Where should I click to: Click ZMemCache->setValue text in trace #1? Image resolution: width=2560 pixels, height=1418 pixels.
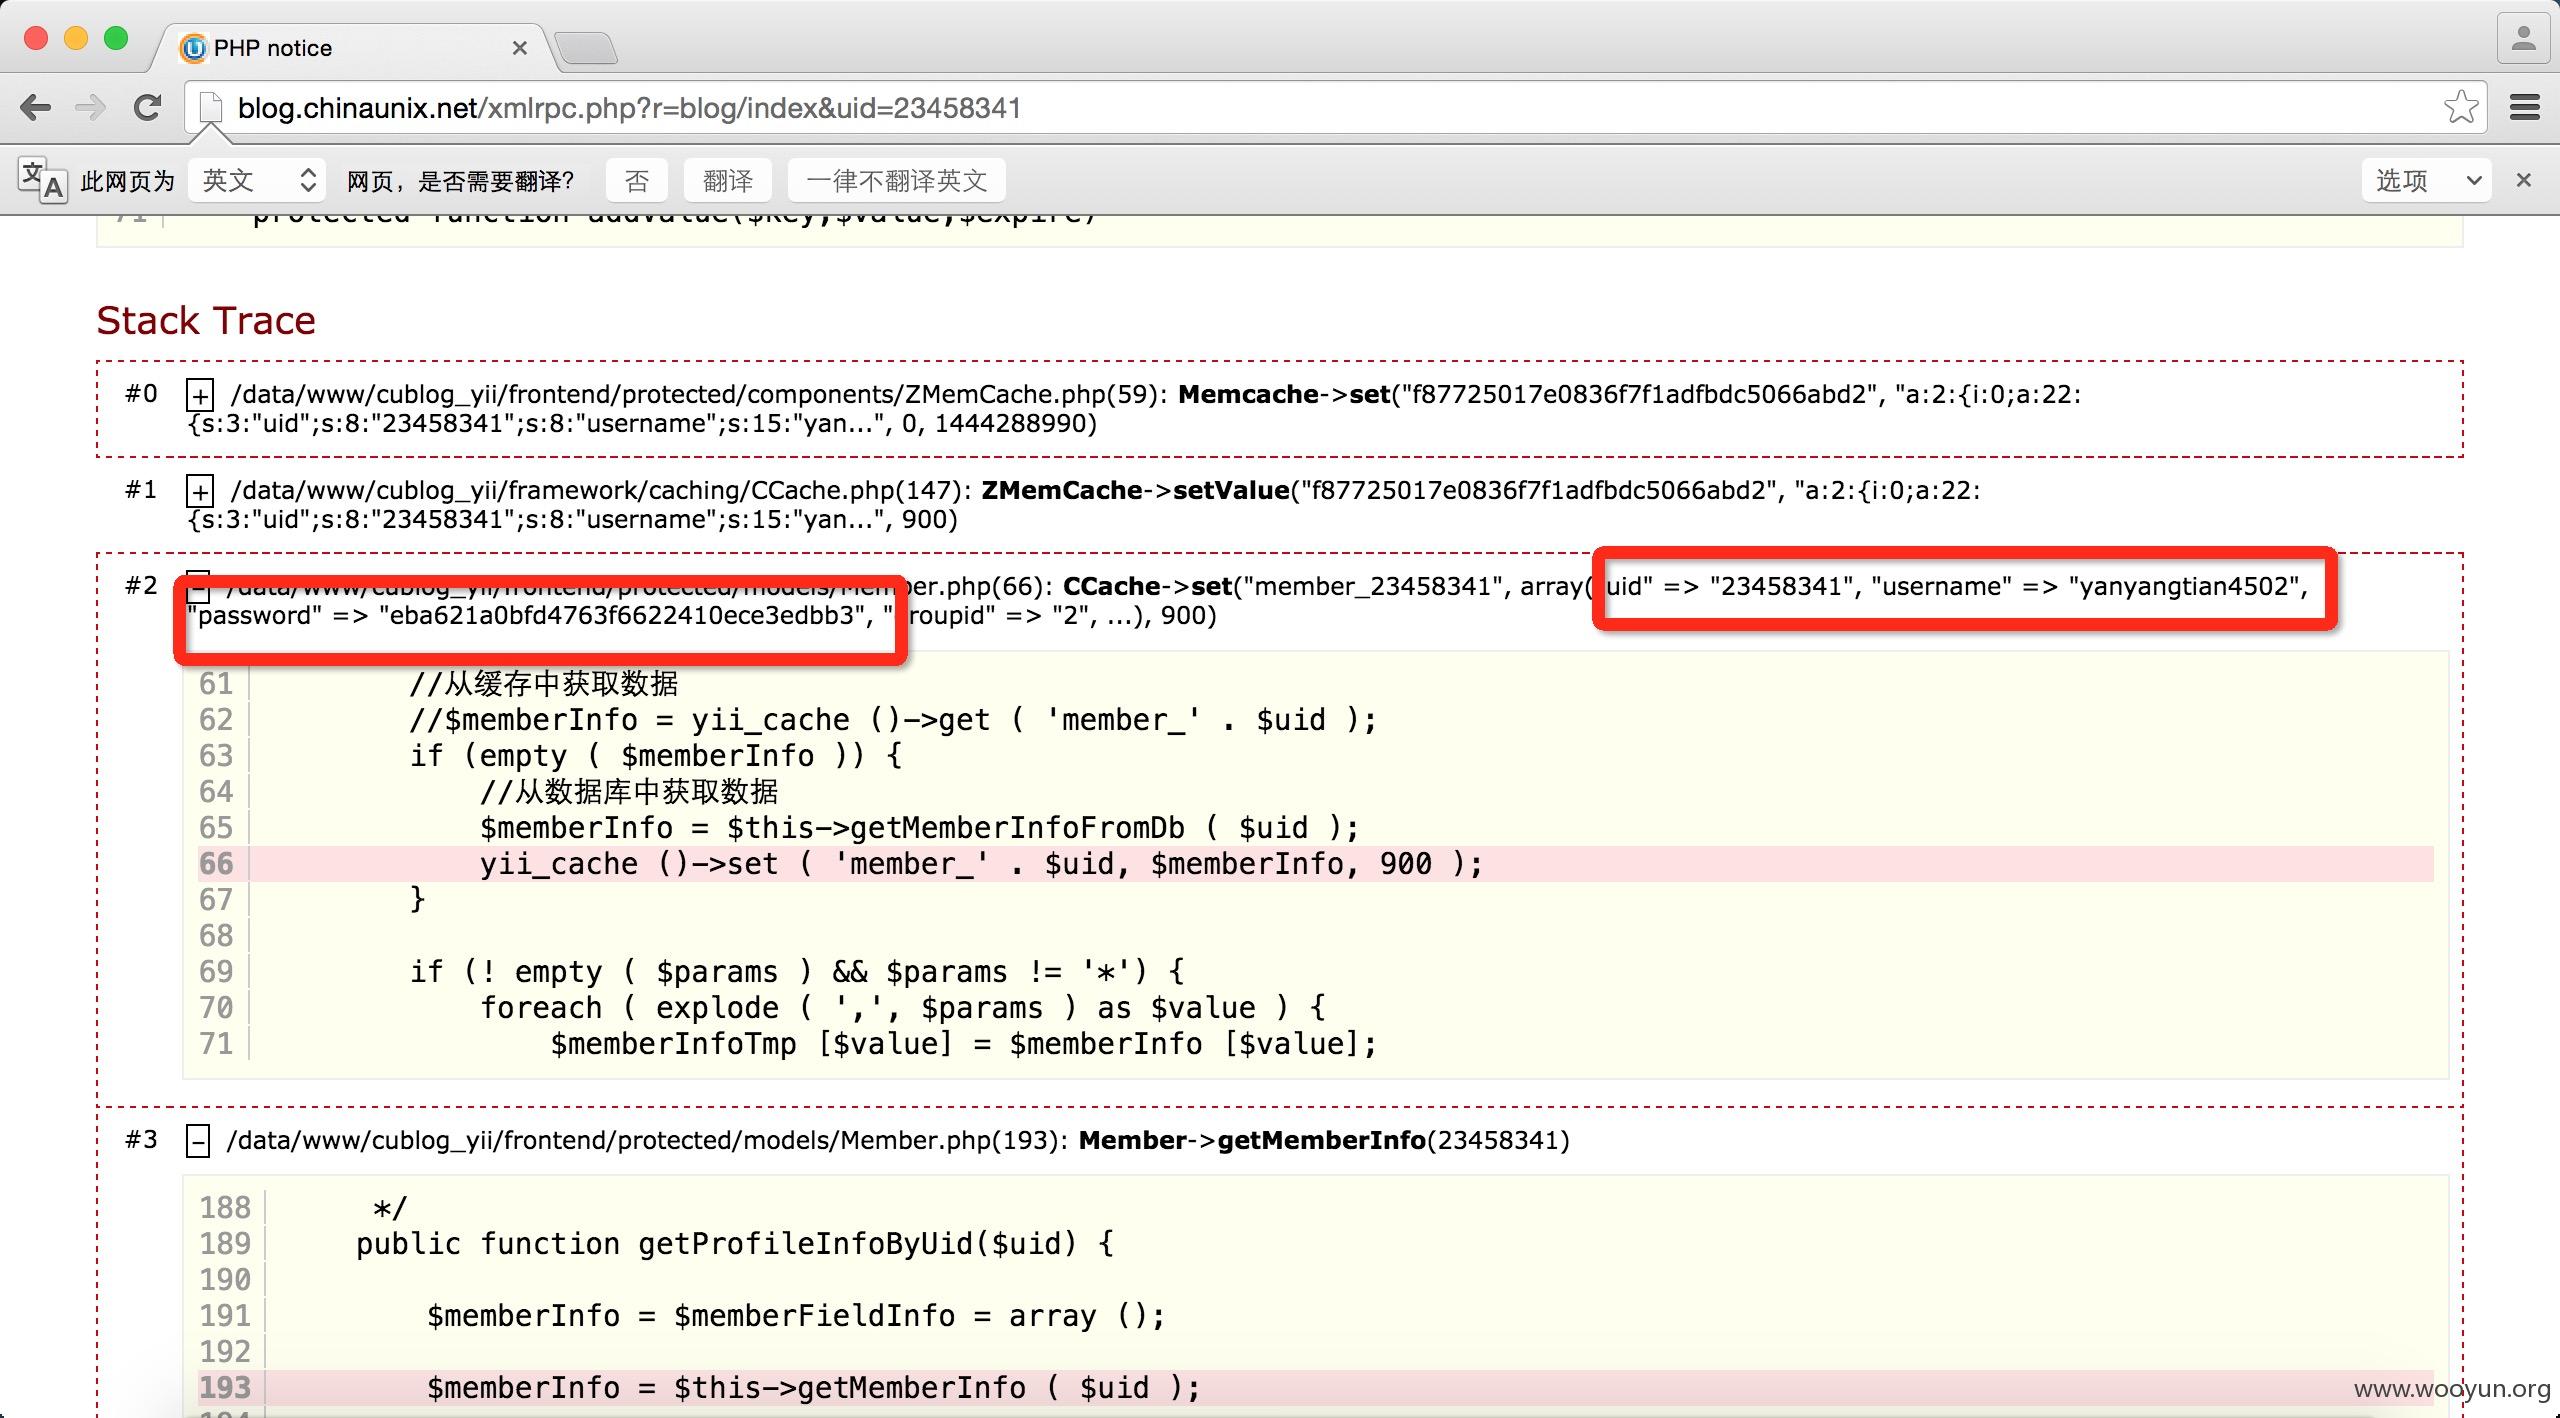[1135, 490]
